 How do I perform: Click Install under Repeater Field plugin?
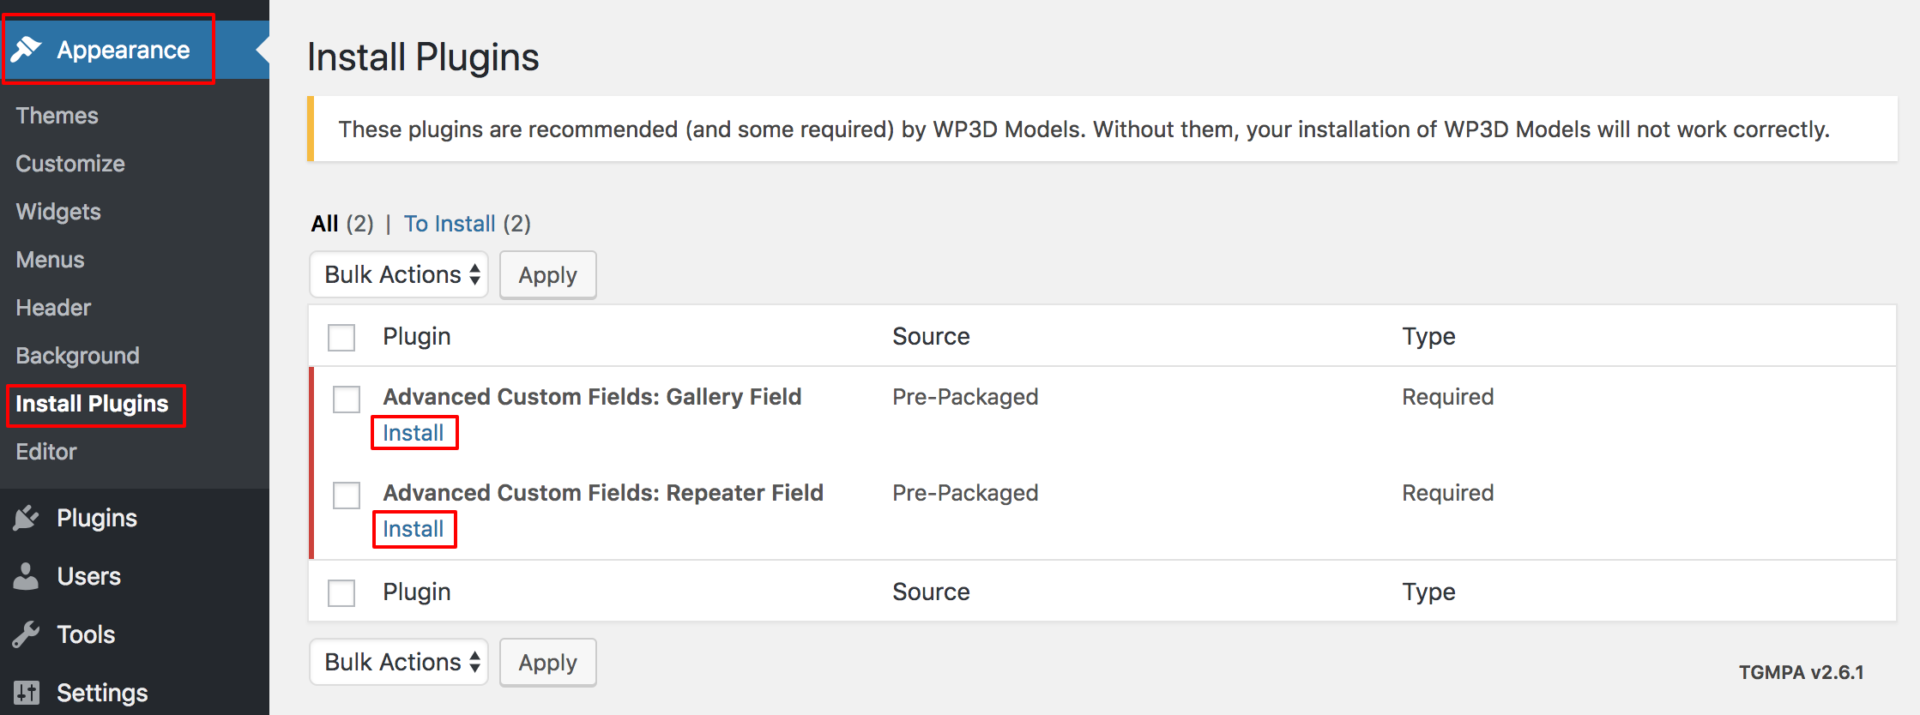tap(414, 529)
